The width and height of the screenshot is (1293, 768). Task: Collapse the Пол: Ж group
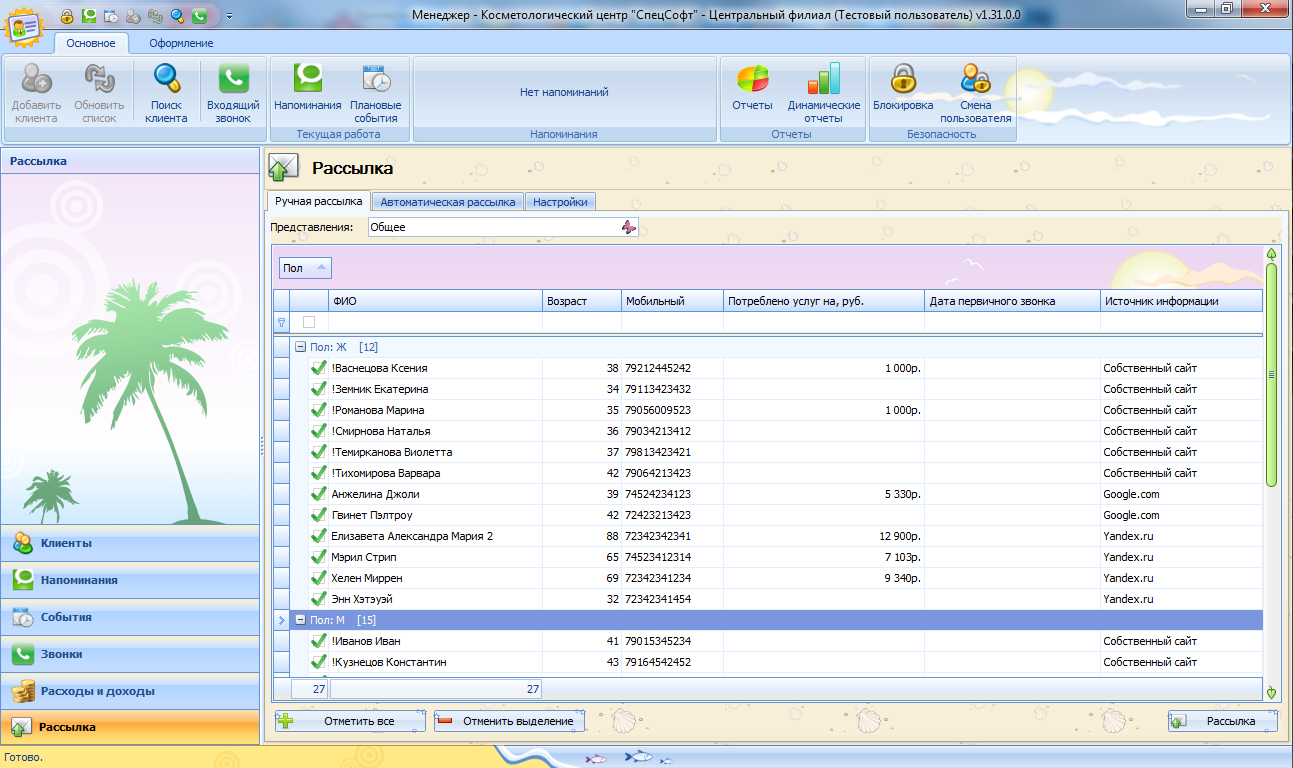(299, 347)
